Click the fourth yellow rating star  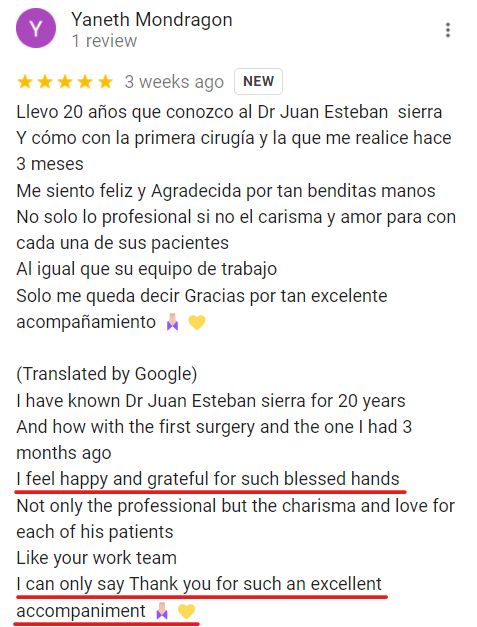pos(85,82)
